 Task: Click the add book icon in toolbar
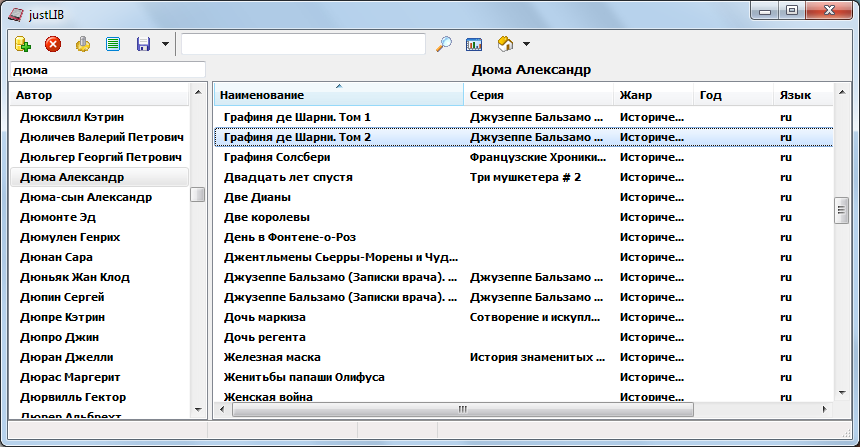click(23, 44)
